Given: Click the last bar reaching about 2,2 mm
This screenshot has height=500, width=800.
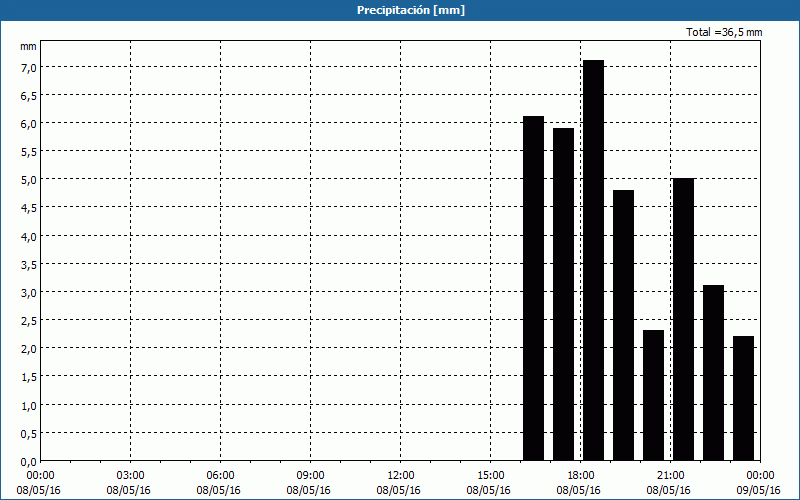Looking at the screenshot, I should [x=743, y=398].
